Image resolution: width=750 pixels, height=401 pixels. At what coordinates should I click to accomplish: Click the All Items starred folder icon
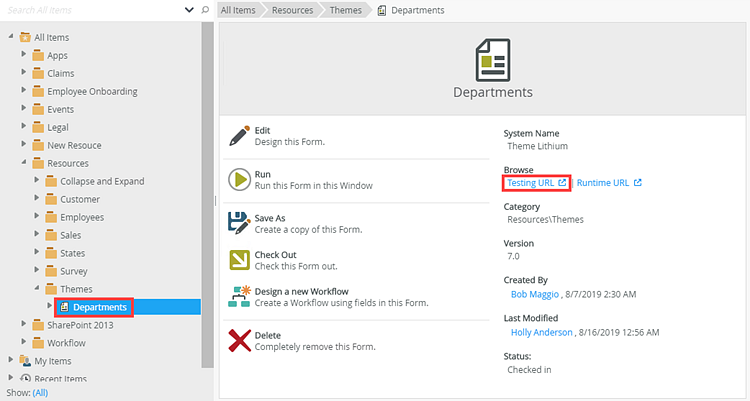25,37
